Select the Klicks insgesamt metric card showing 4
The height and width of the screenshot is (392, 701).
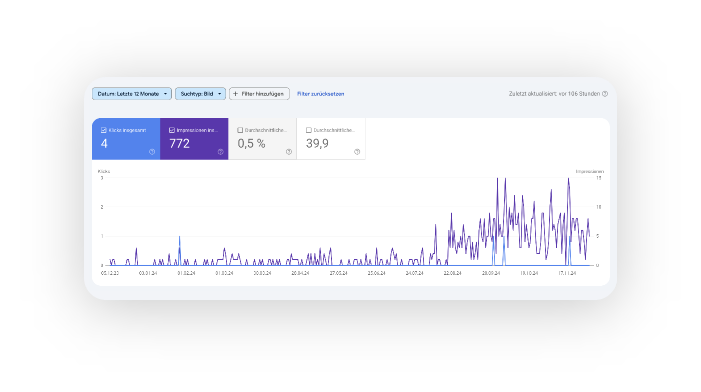[x=126, y=139]
